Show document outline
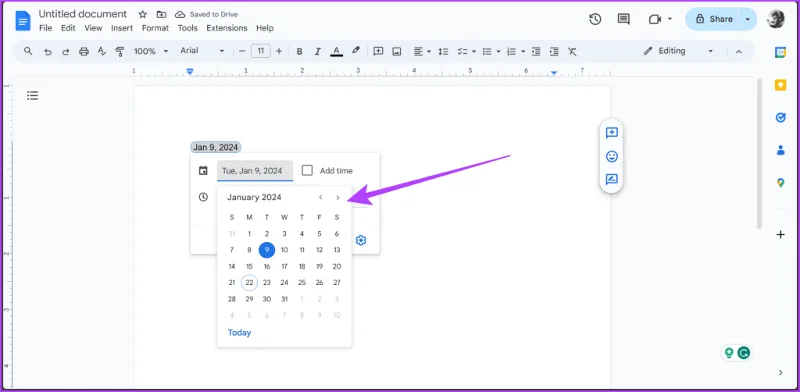 point(33,95)
